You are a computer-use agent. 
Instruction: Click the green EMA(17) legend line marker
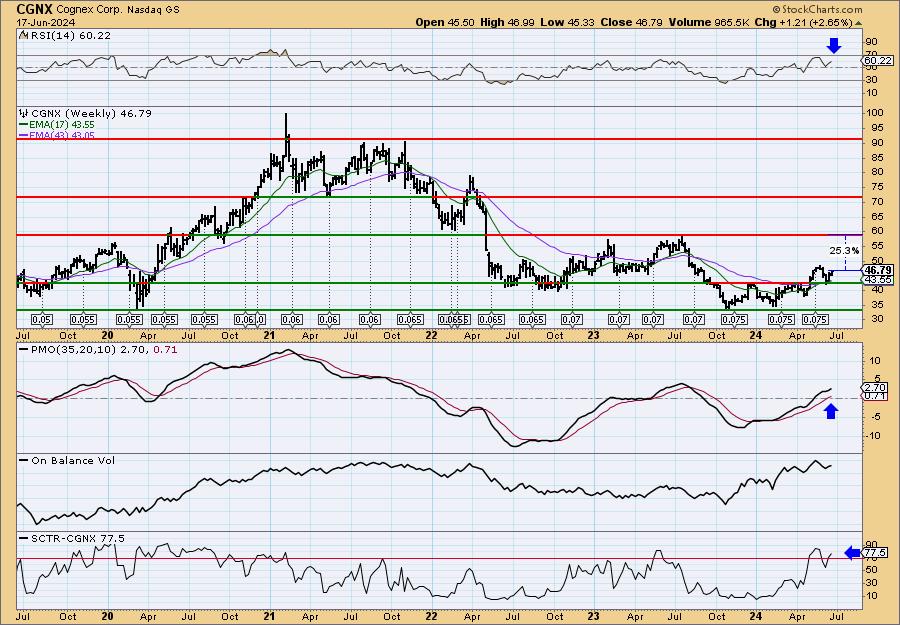(24, 125)
